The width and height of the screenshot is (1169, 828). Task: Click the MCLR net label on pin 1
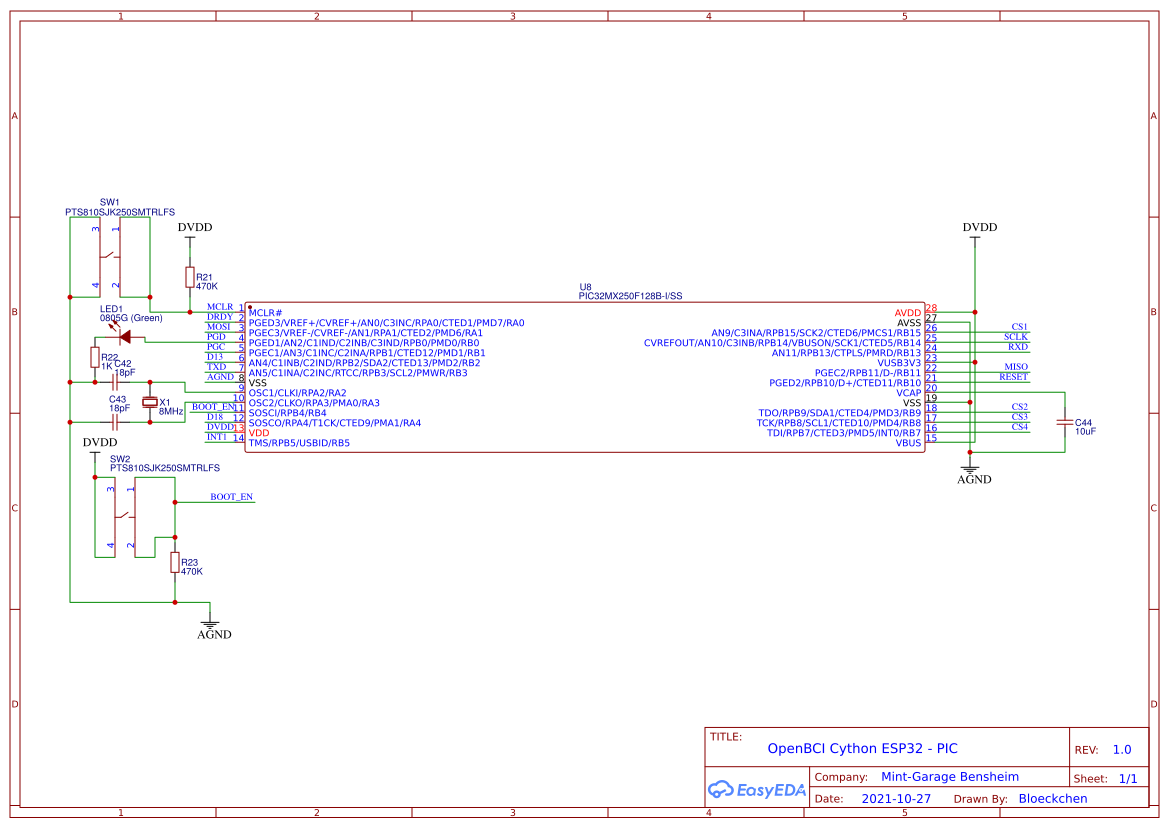point(218,307)
